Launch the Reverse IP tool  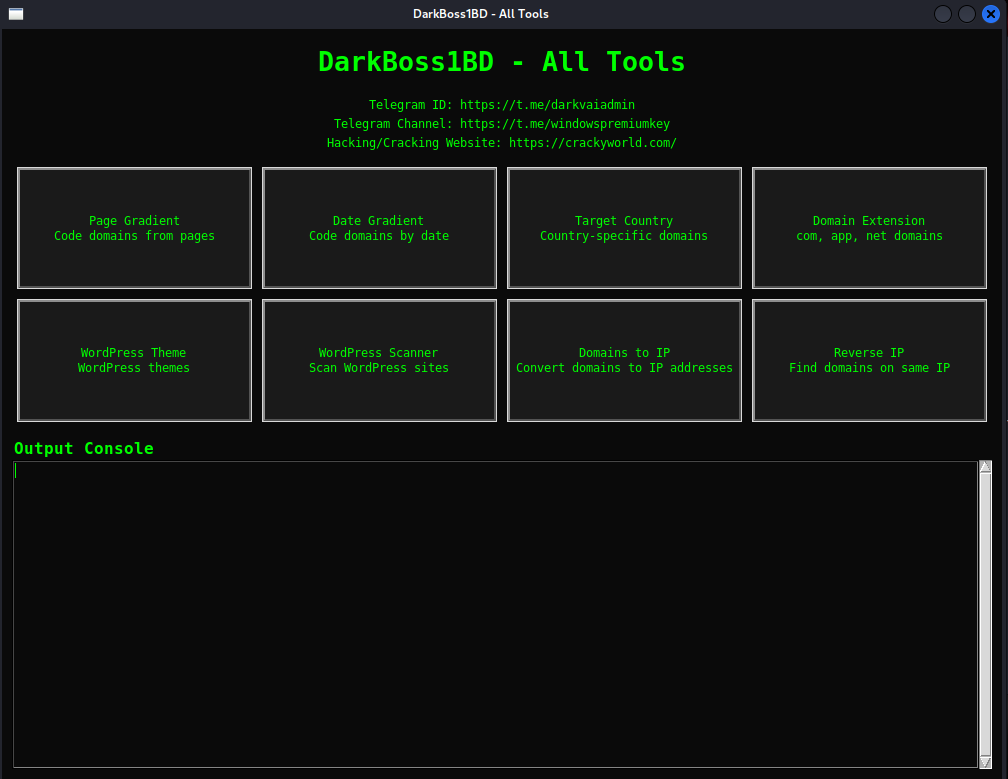(869, 361)
